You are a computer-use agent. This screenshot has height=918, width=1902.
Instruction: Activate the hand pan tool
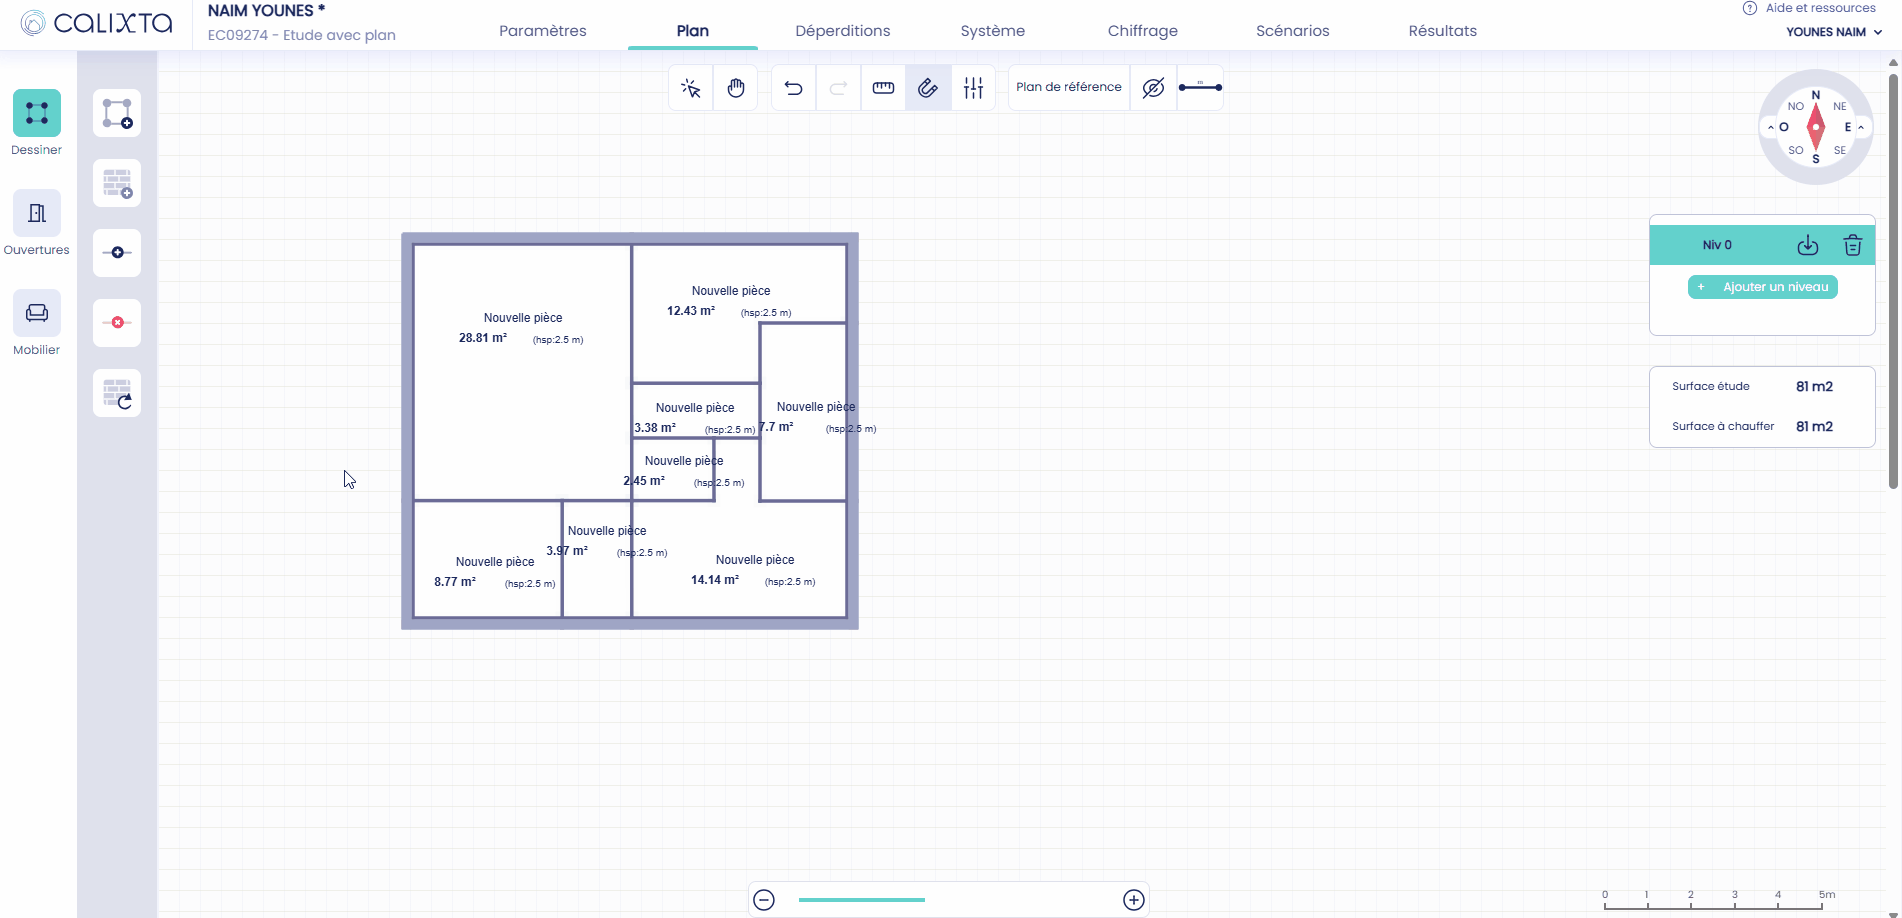click(736, 88)
